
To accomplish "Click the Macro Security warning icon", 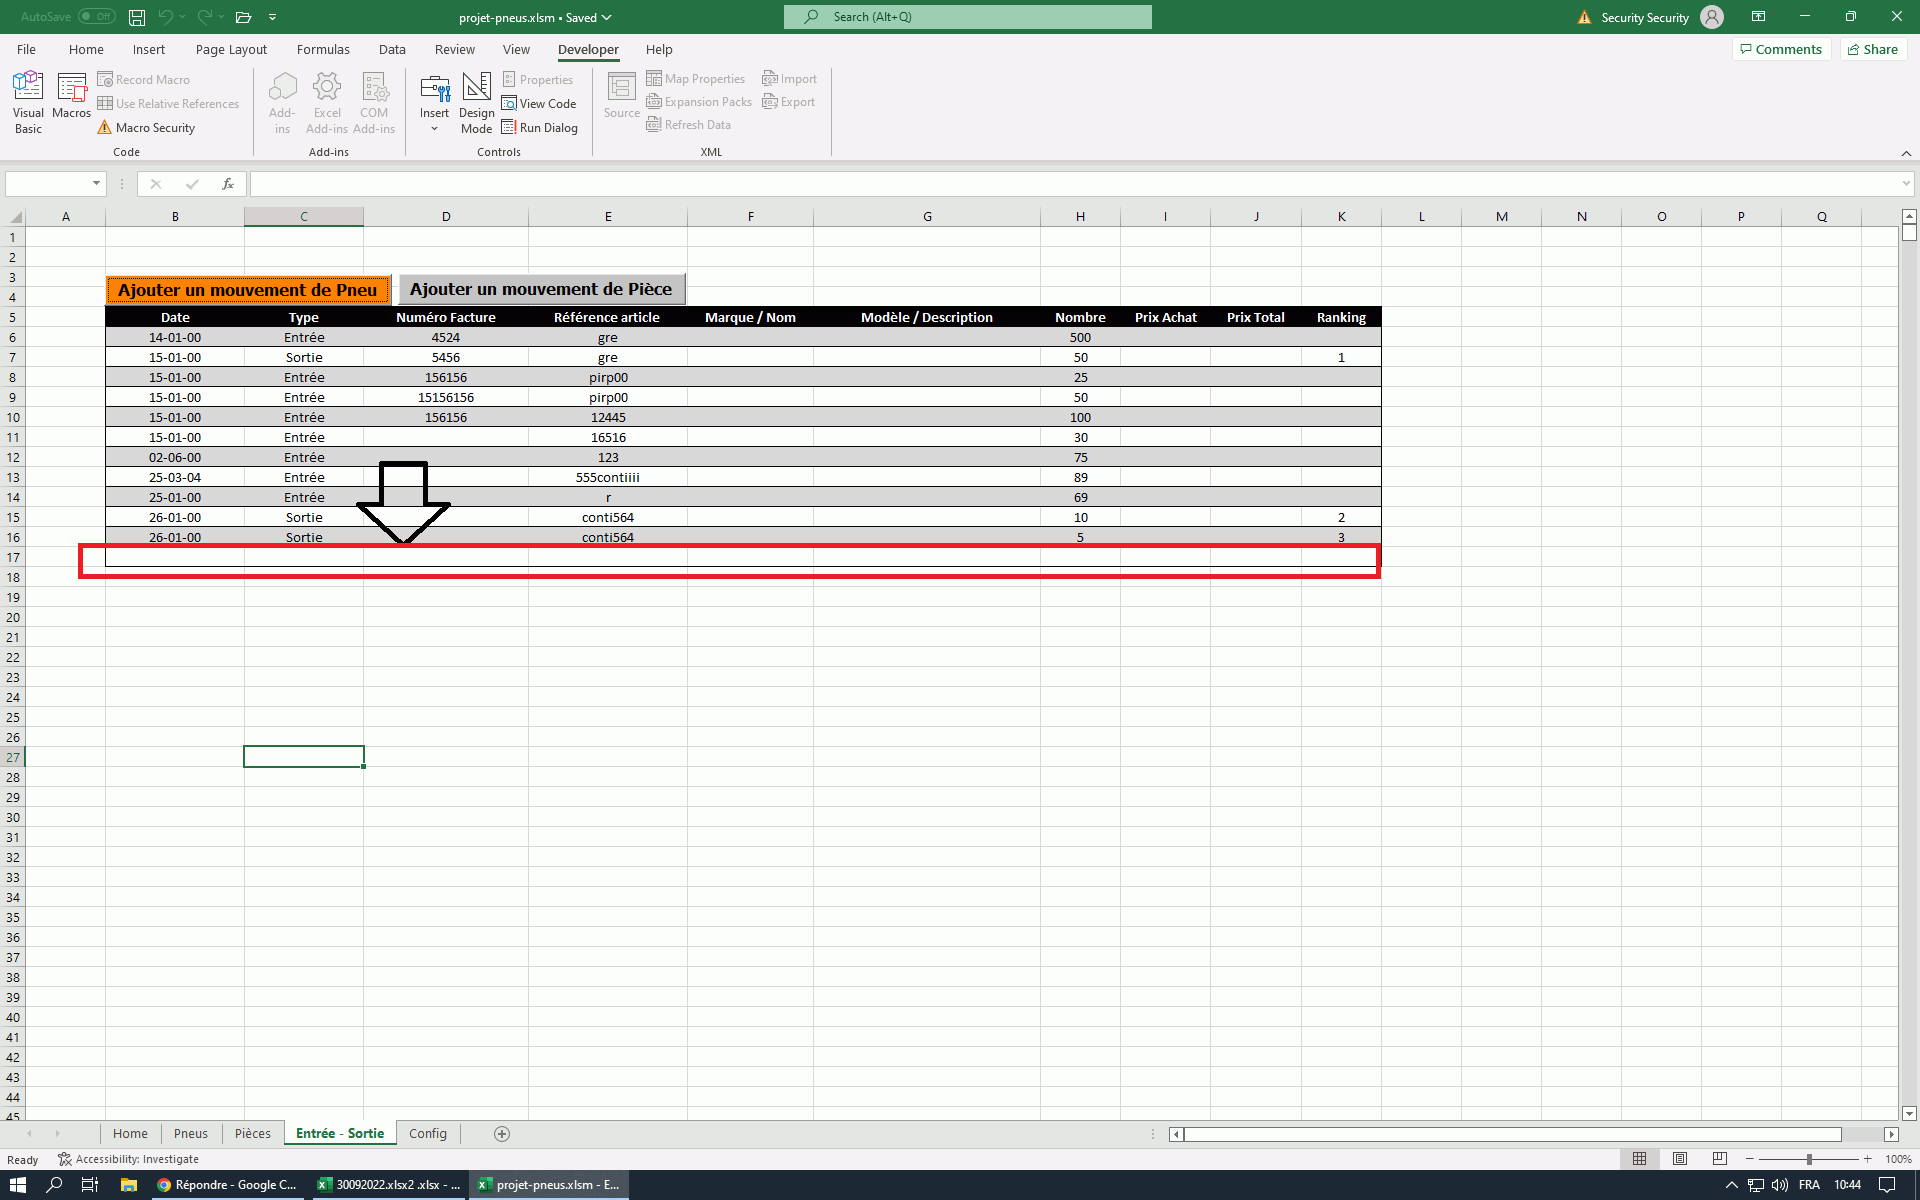I will (x=104, y=128).
